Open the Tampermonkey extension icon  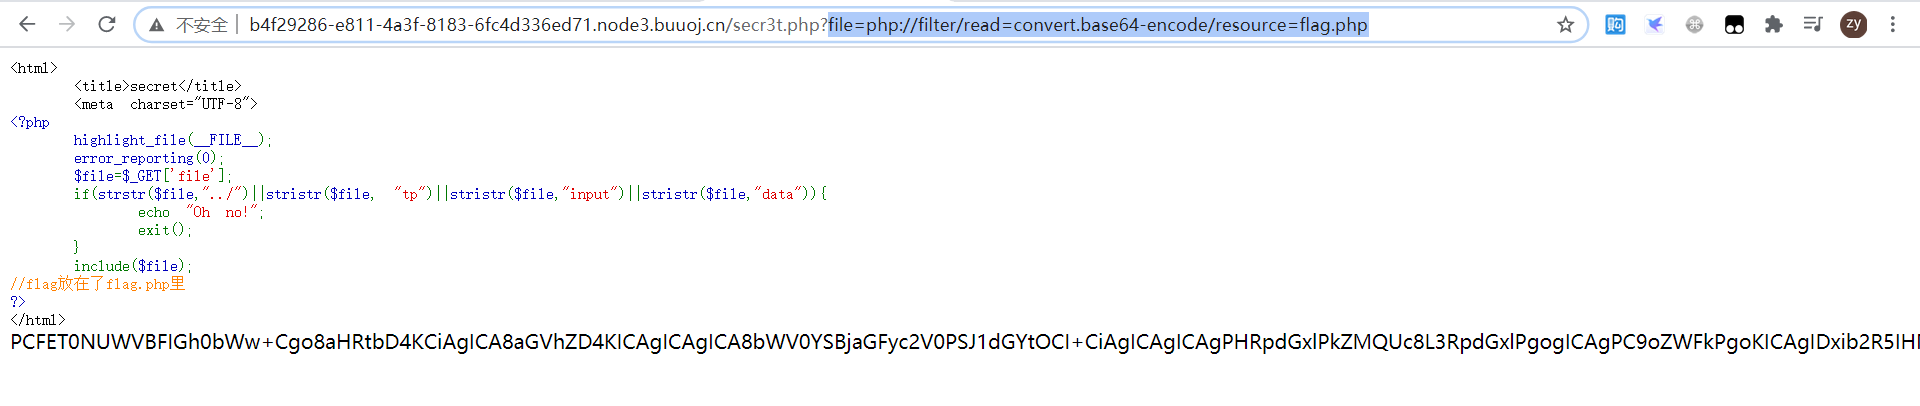(1734, 25)
